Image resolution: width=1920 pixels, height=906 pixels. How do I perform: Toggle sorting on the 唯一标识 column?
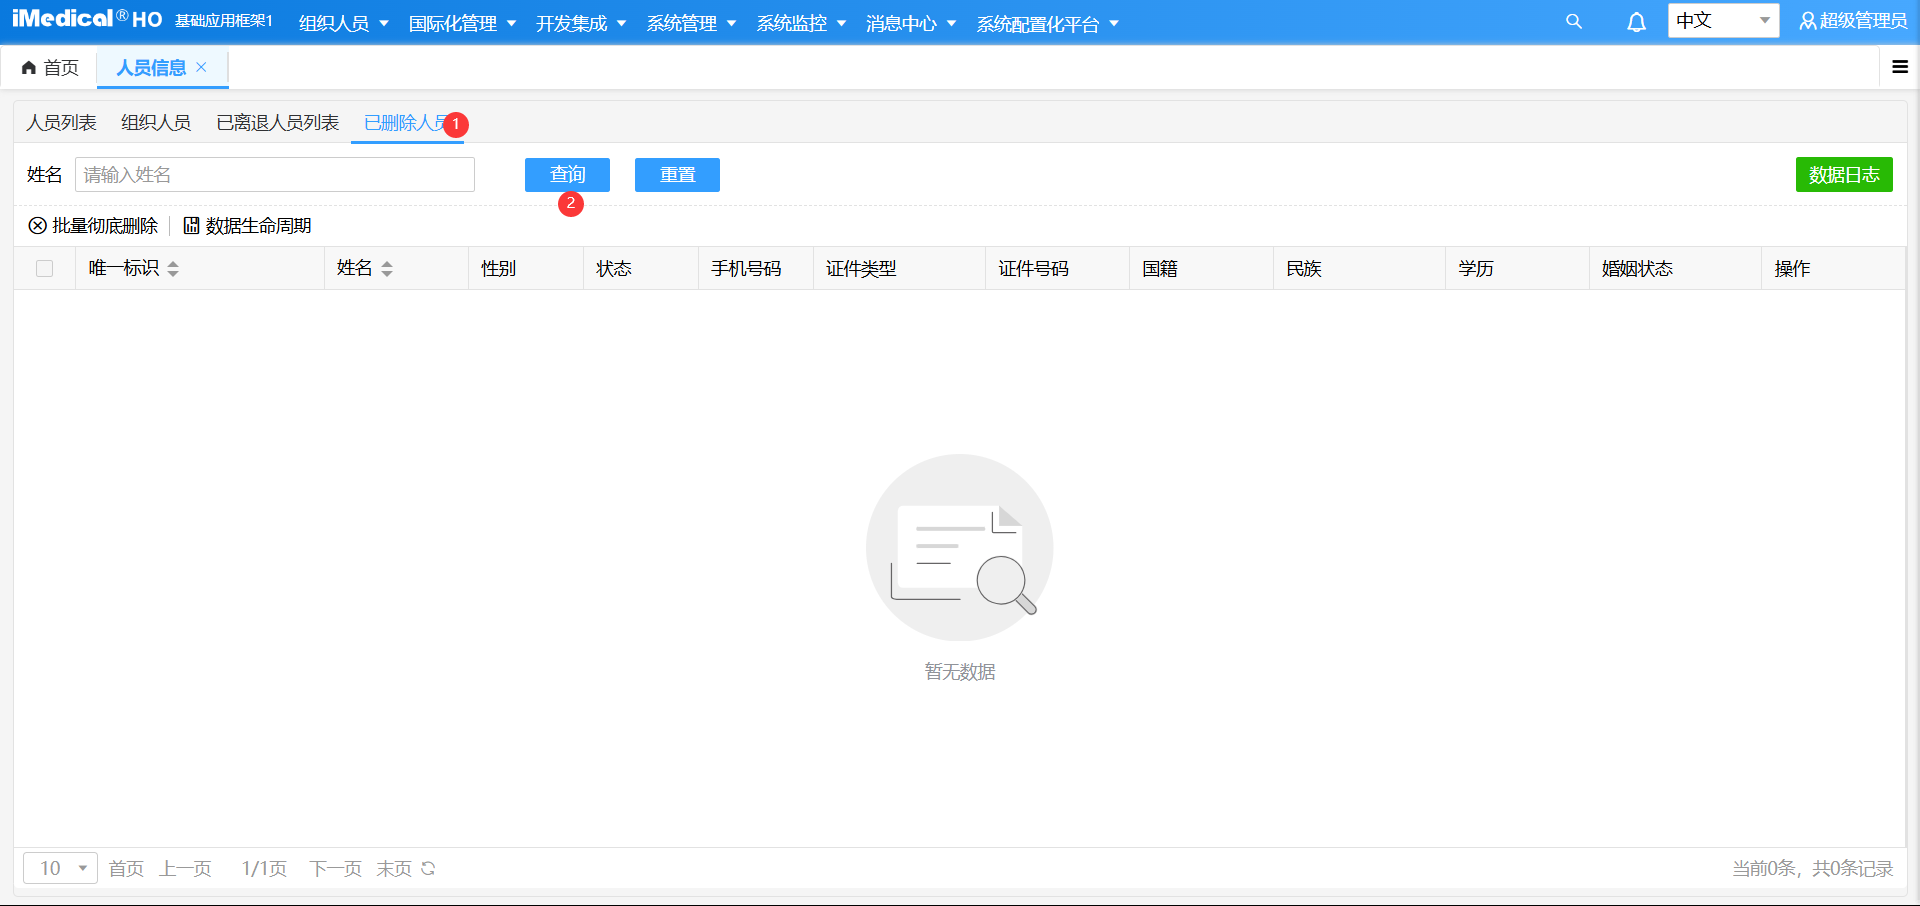click(x=173, y=268)
